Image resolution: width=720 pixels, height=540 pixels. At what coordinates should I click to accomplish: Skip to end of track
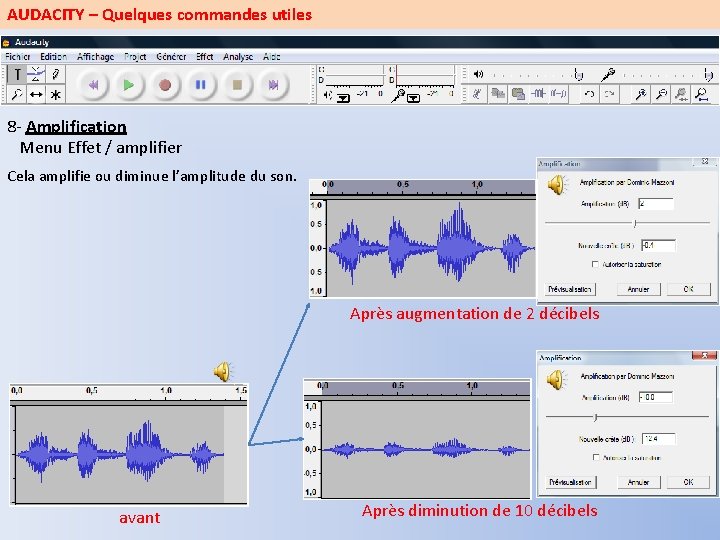pos(273,85)
